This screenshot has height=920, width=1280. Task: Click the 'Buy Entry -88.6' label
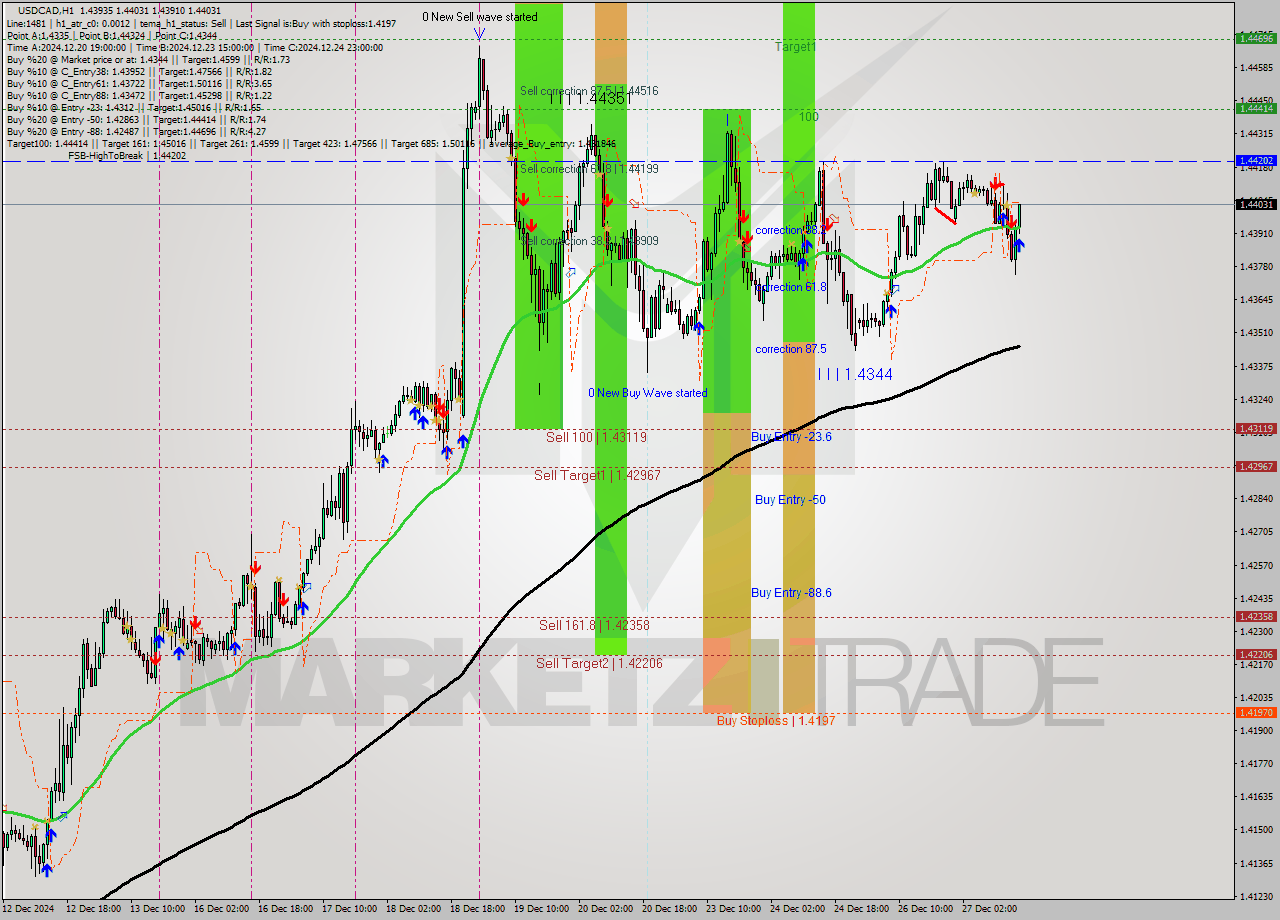coord(791,593)
